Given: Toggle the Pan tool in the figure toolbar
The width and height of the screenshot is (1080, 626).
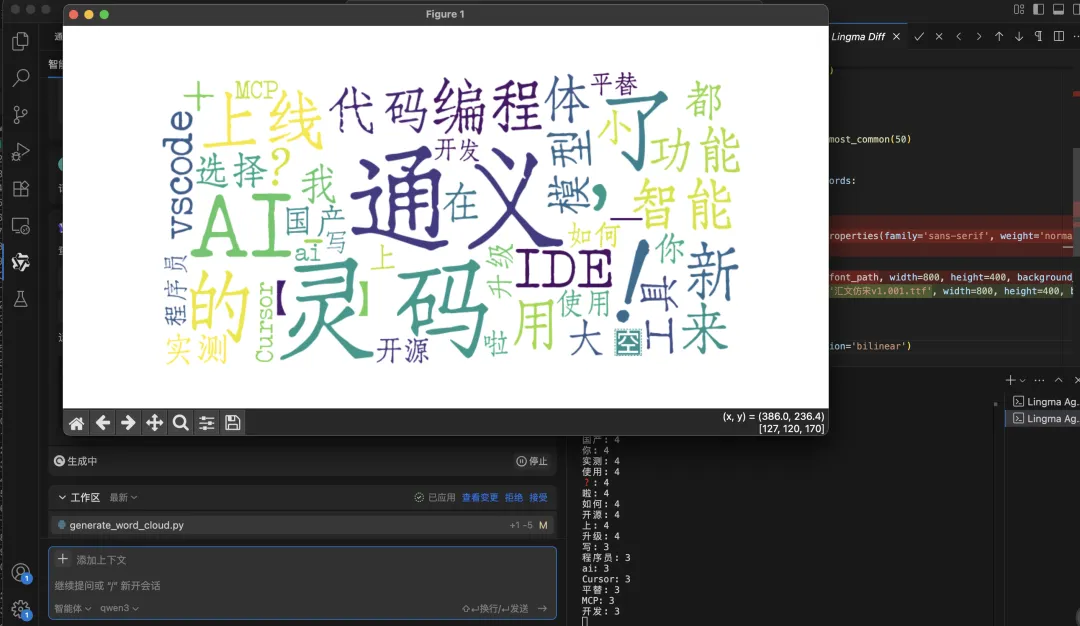Looking at the screenshot, I should [155, 422].
